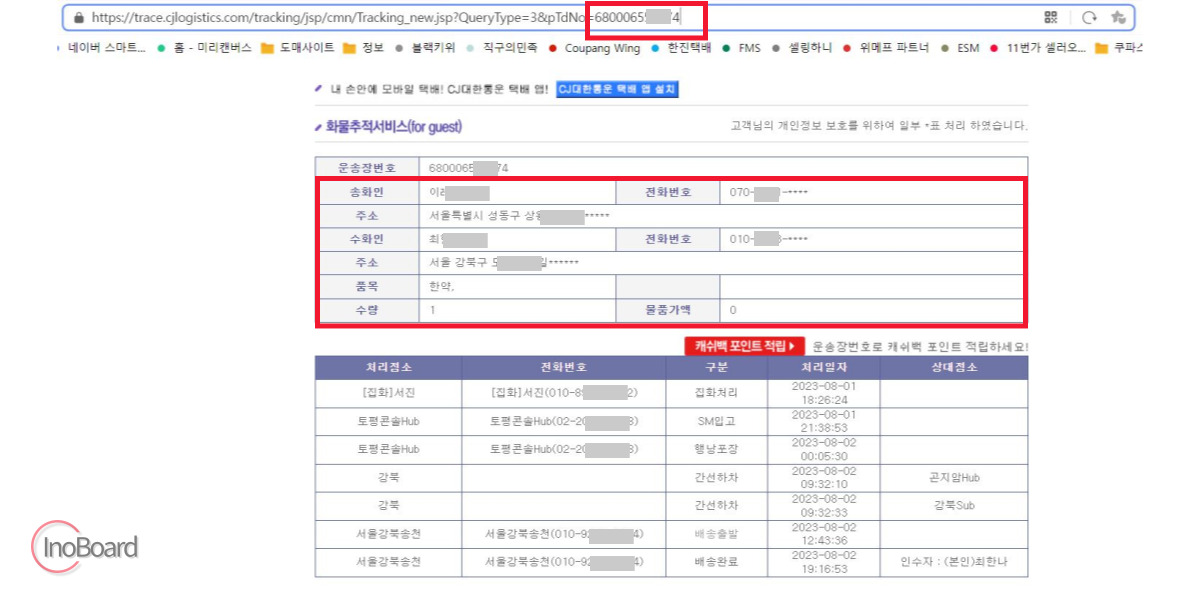The width and height of the screenshot is (1200, 600).
Task: Open the 한진택배 bookmark
Action: pos(684,47)
